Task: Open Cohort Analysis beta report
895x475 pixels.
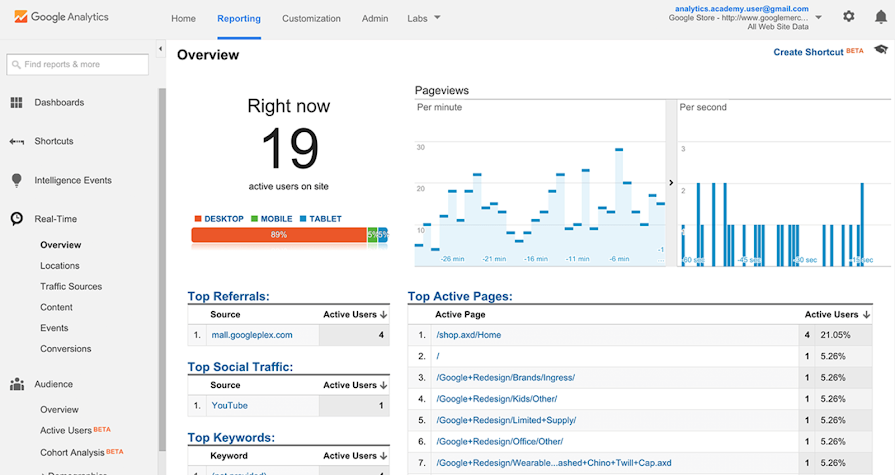Action: pos(82,452)
